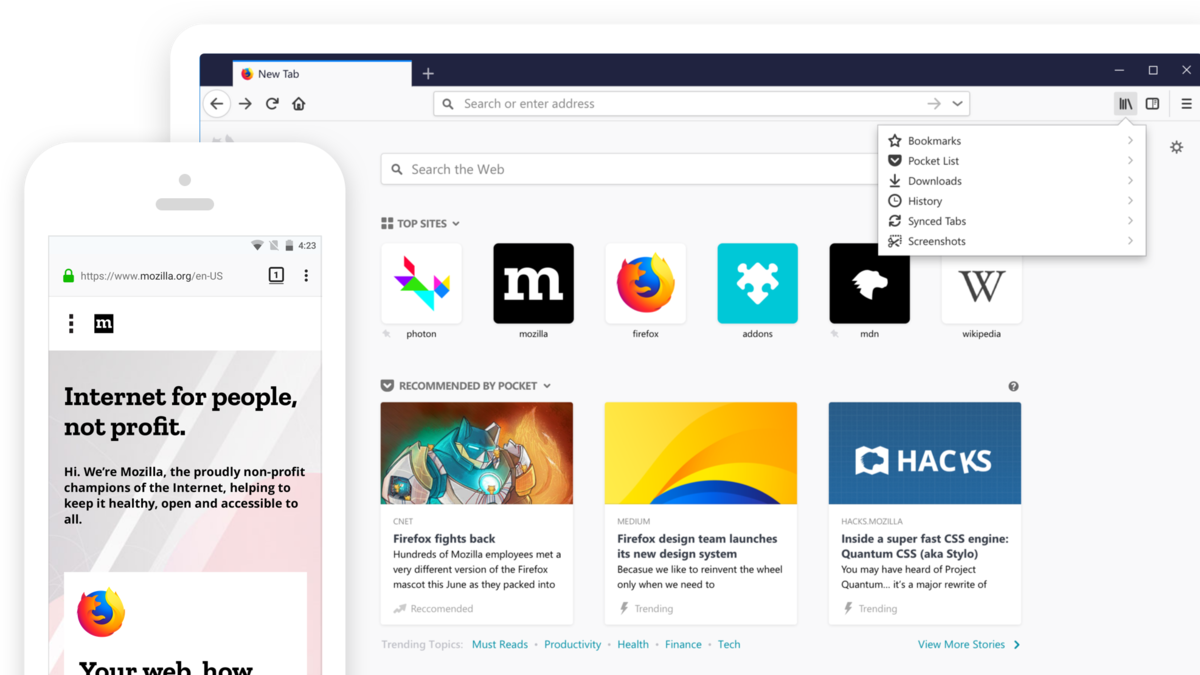Click the browser Back arrow button
The width and height of the screenshot is (1200, 675).
[217, 104]
